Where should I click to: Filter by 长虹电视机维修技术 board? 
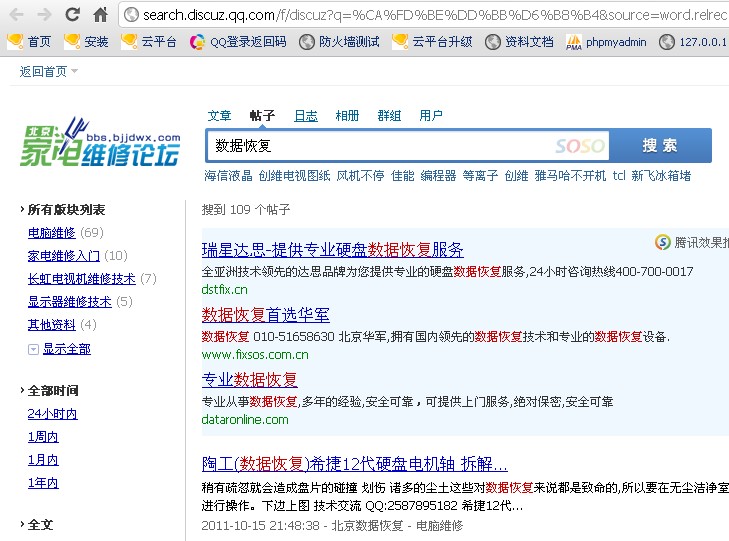click(82, 279)
